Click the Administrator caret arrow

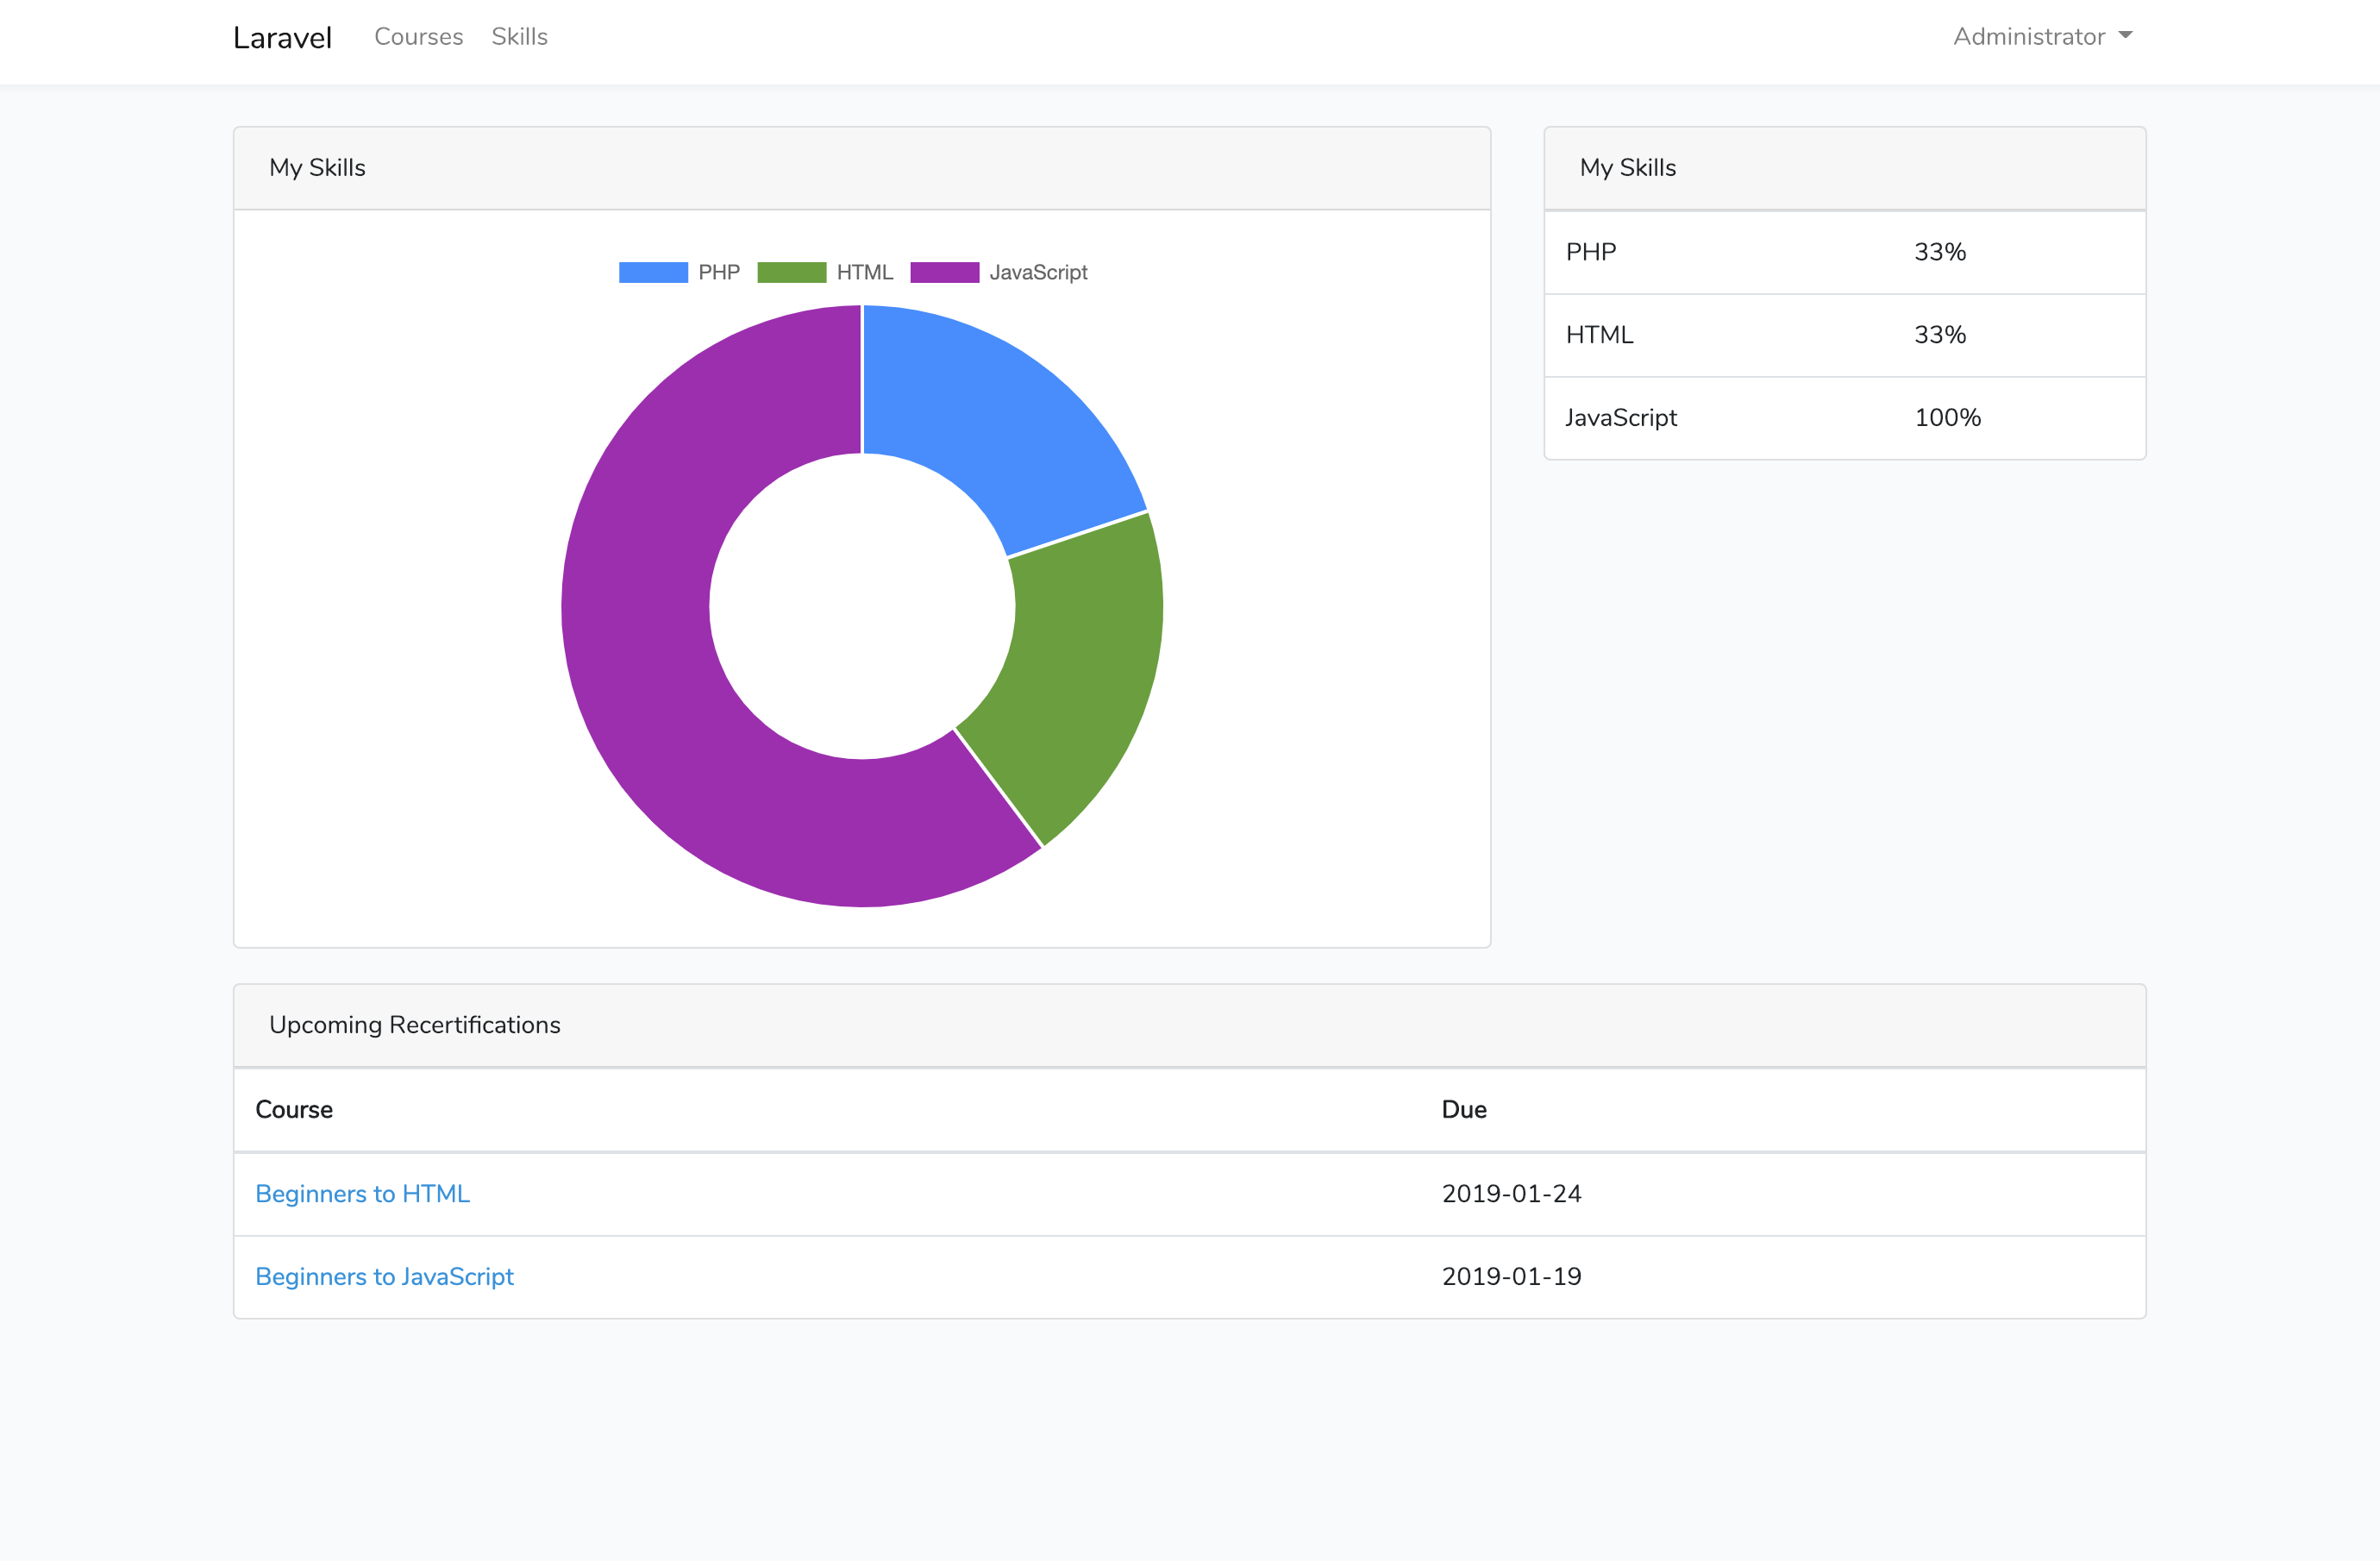(x=2125, y=36)
